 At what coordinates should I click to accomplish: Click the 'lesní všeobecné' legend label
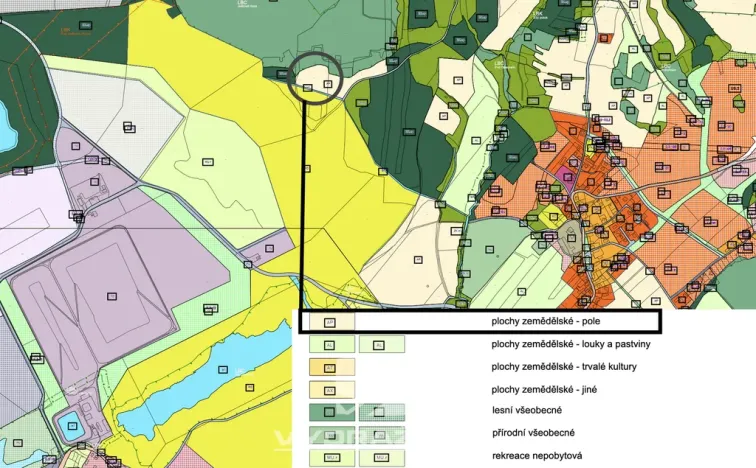click(x=527, y=410)
